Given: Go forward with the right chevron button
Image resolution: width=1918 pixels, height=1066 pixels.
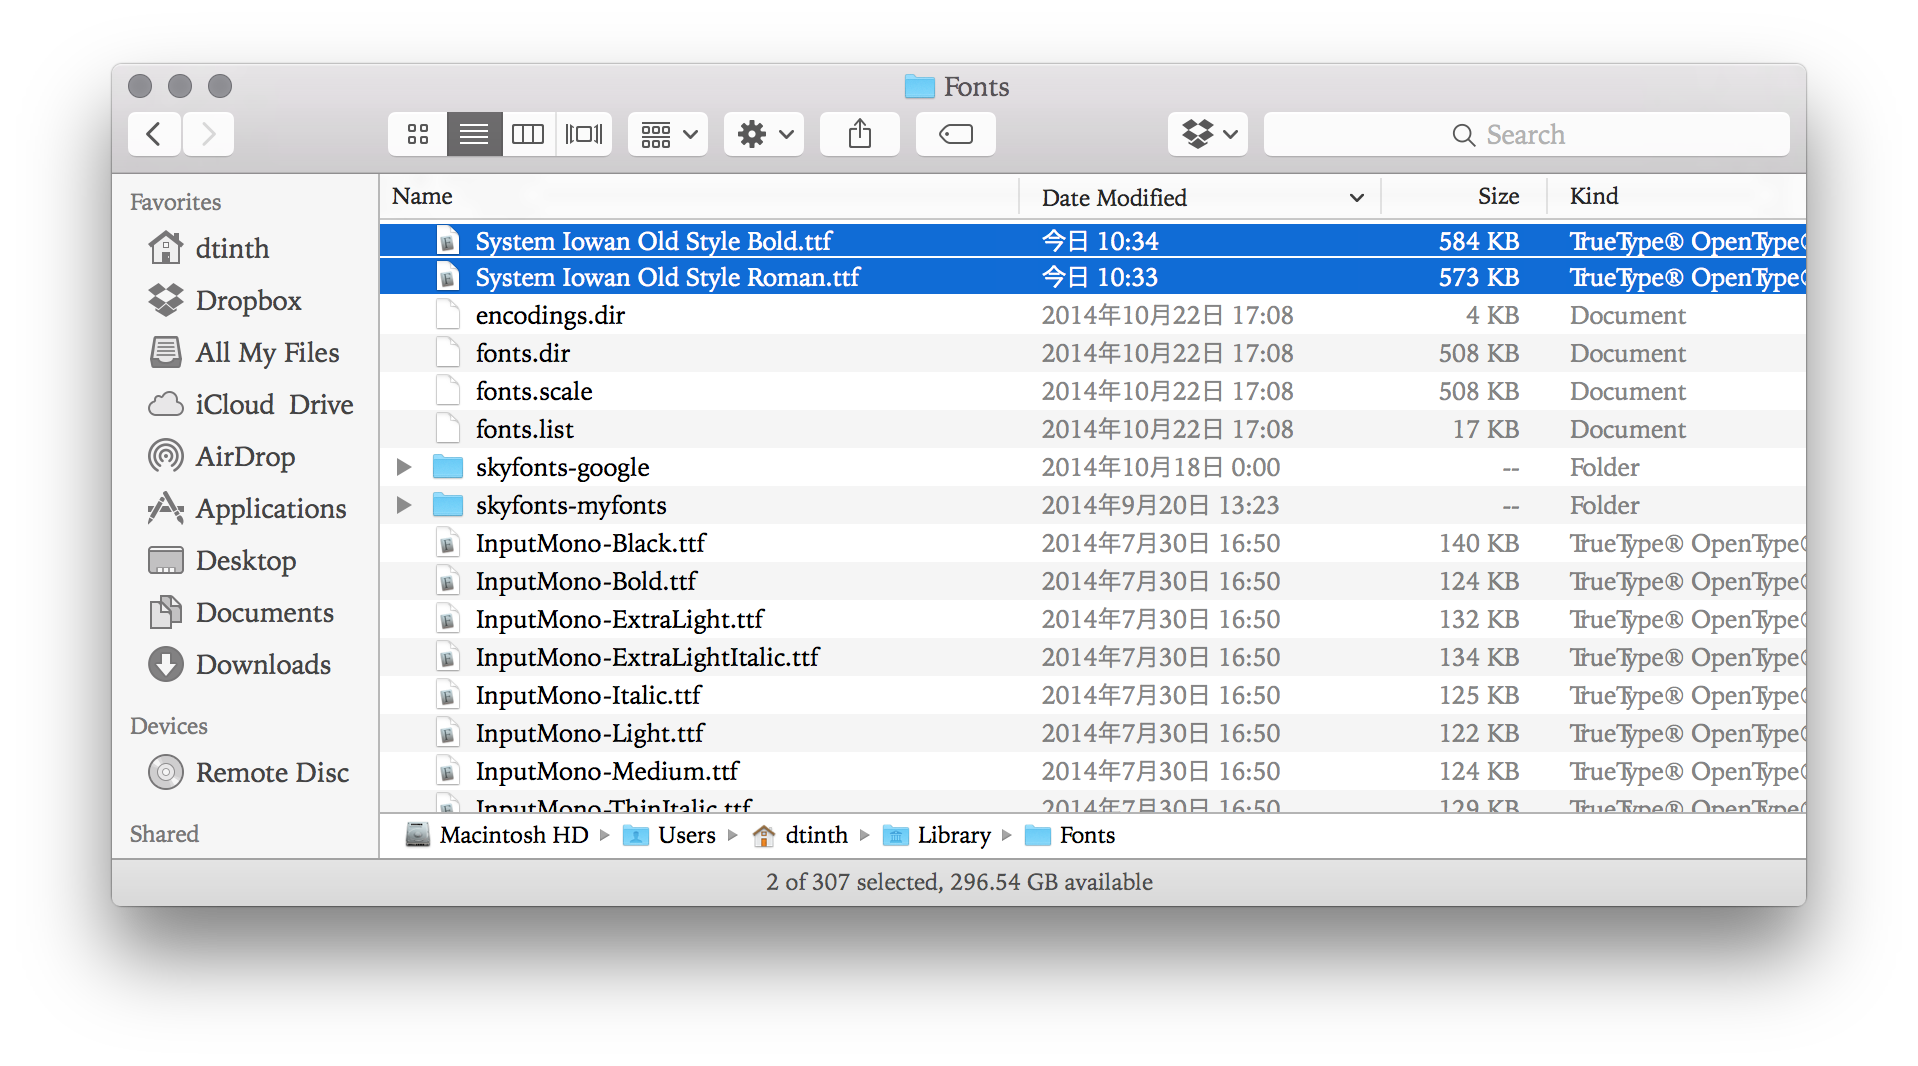Looking at the screenshot, I should coord(208,134).
